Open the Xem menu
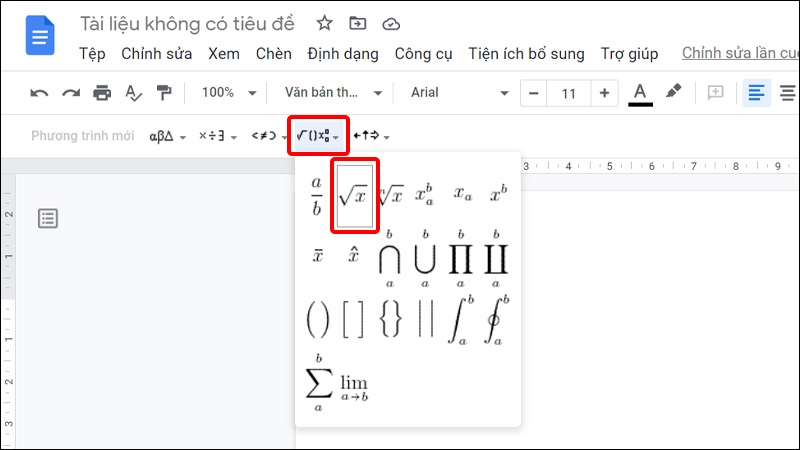The height and width of the screenshot is (450, 800). point(223,54)
